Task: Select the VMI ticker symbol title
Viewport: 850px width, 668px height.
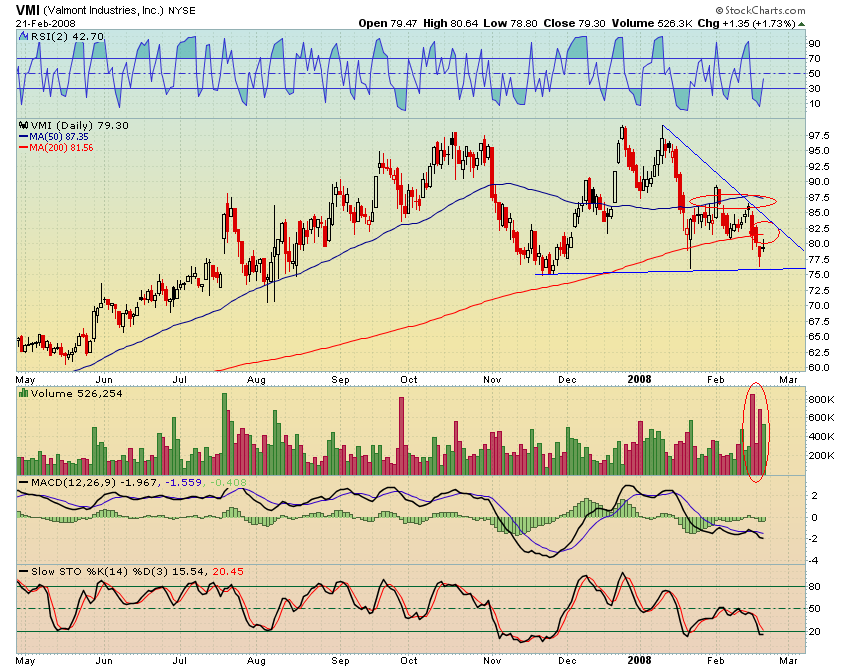Action: [x=28, y=10]
